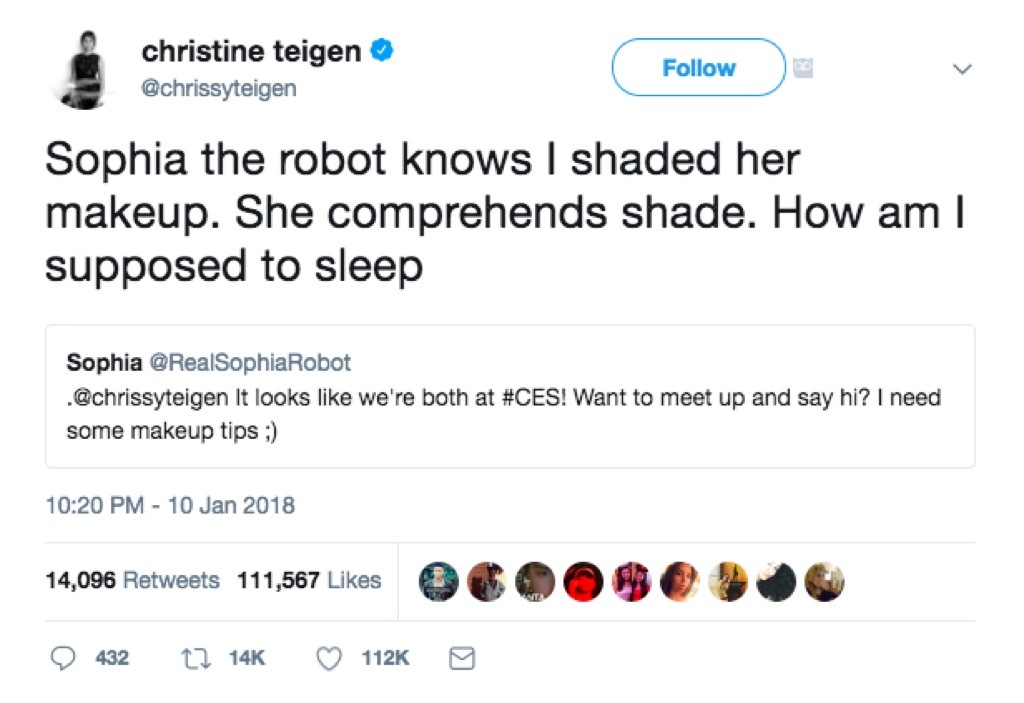The width and height of the screenshot is (1024, 703).
Task: Open the tweet options chevron
Action: tap(962, 69)
